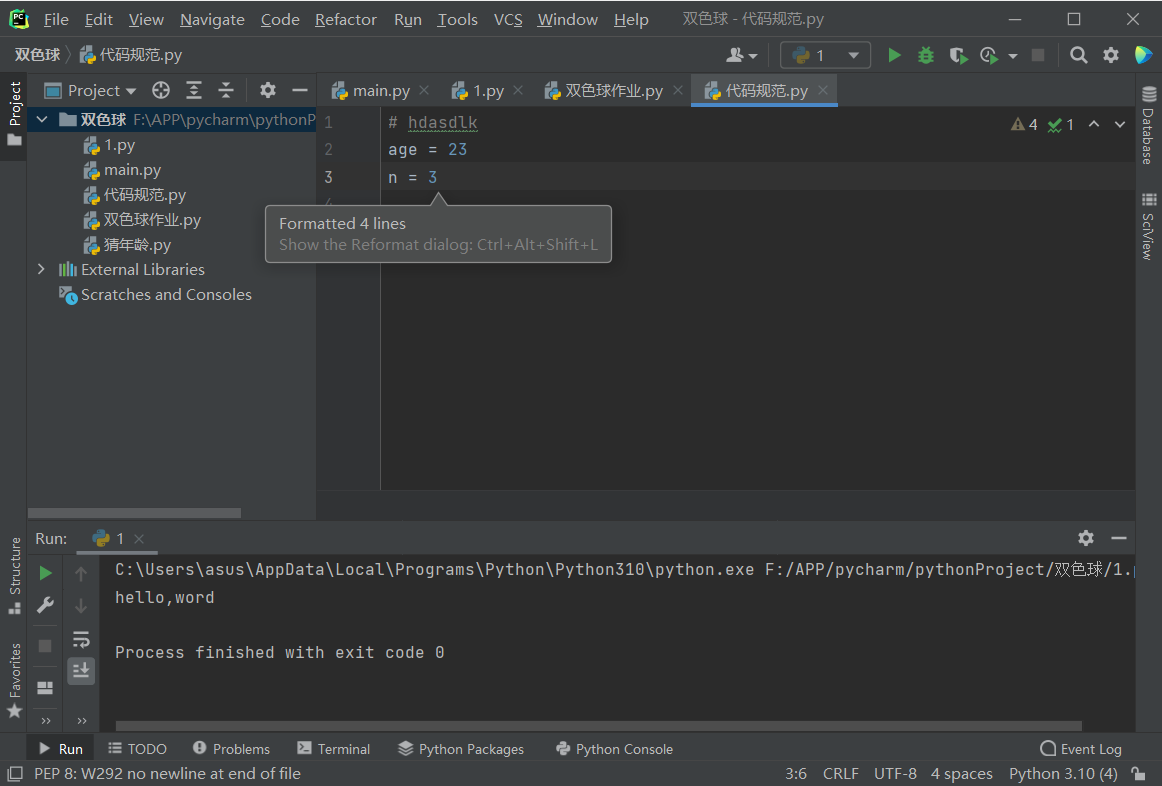Close the Run tab named 1
Image resolution: width=1162 pixels, height=786 pixels.
click(x=139, y=539)
